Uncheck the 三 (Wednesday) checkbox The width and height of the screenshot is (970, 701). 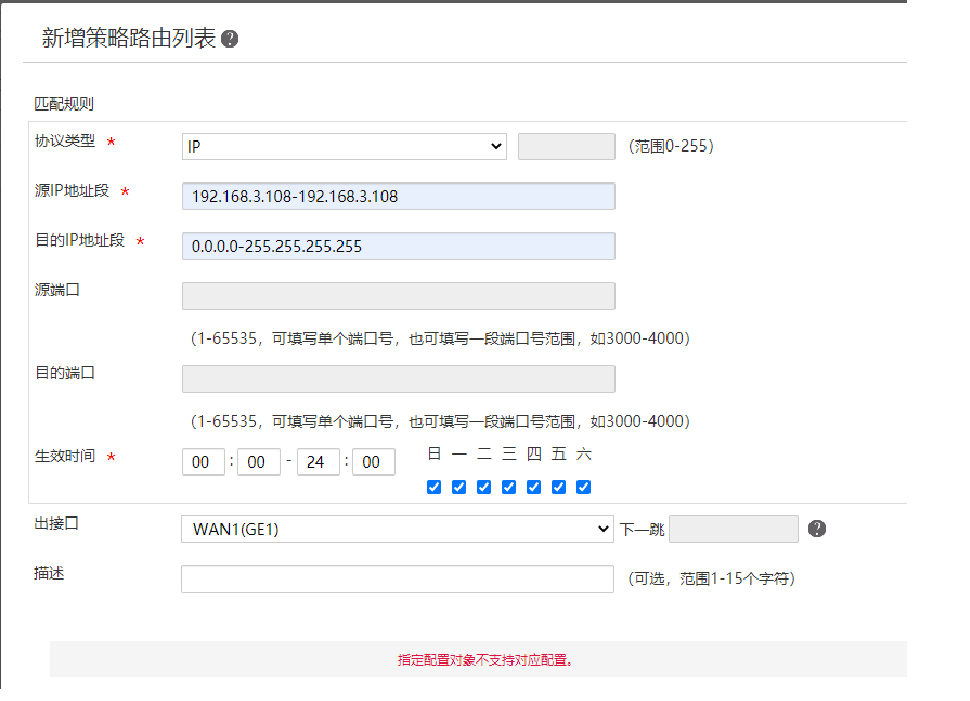point(509,487)
